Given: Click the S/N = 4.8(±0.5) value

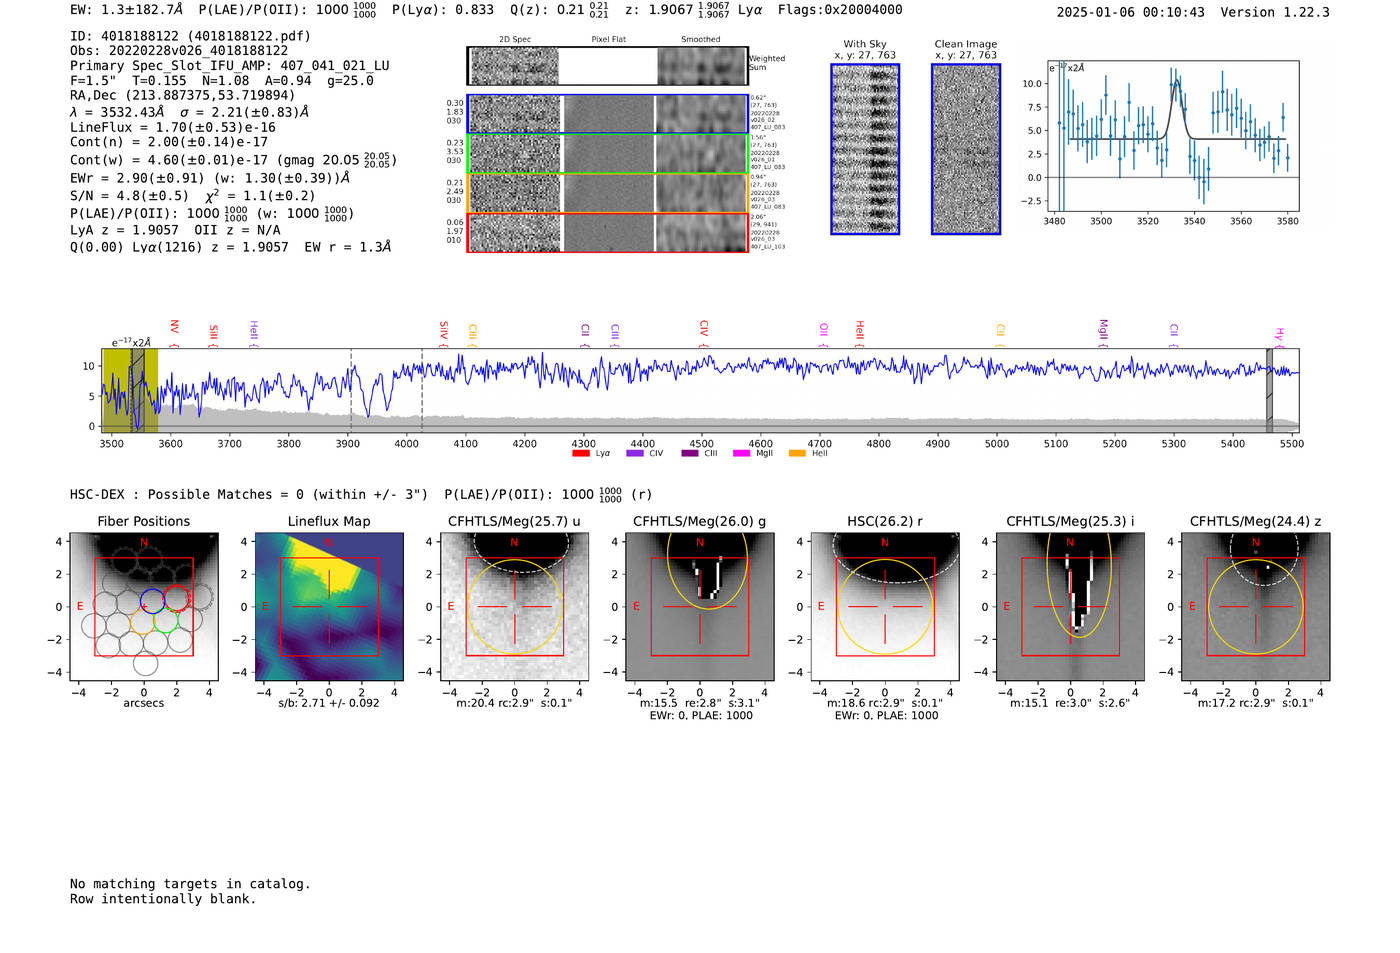Looking at the screenshot, I should click(x=129, y=196).
